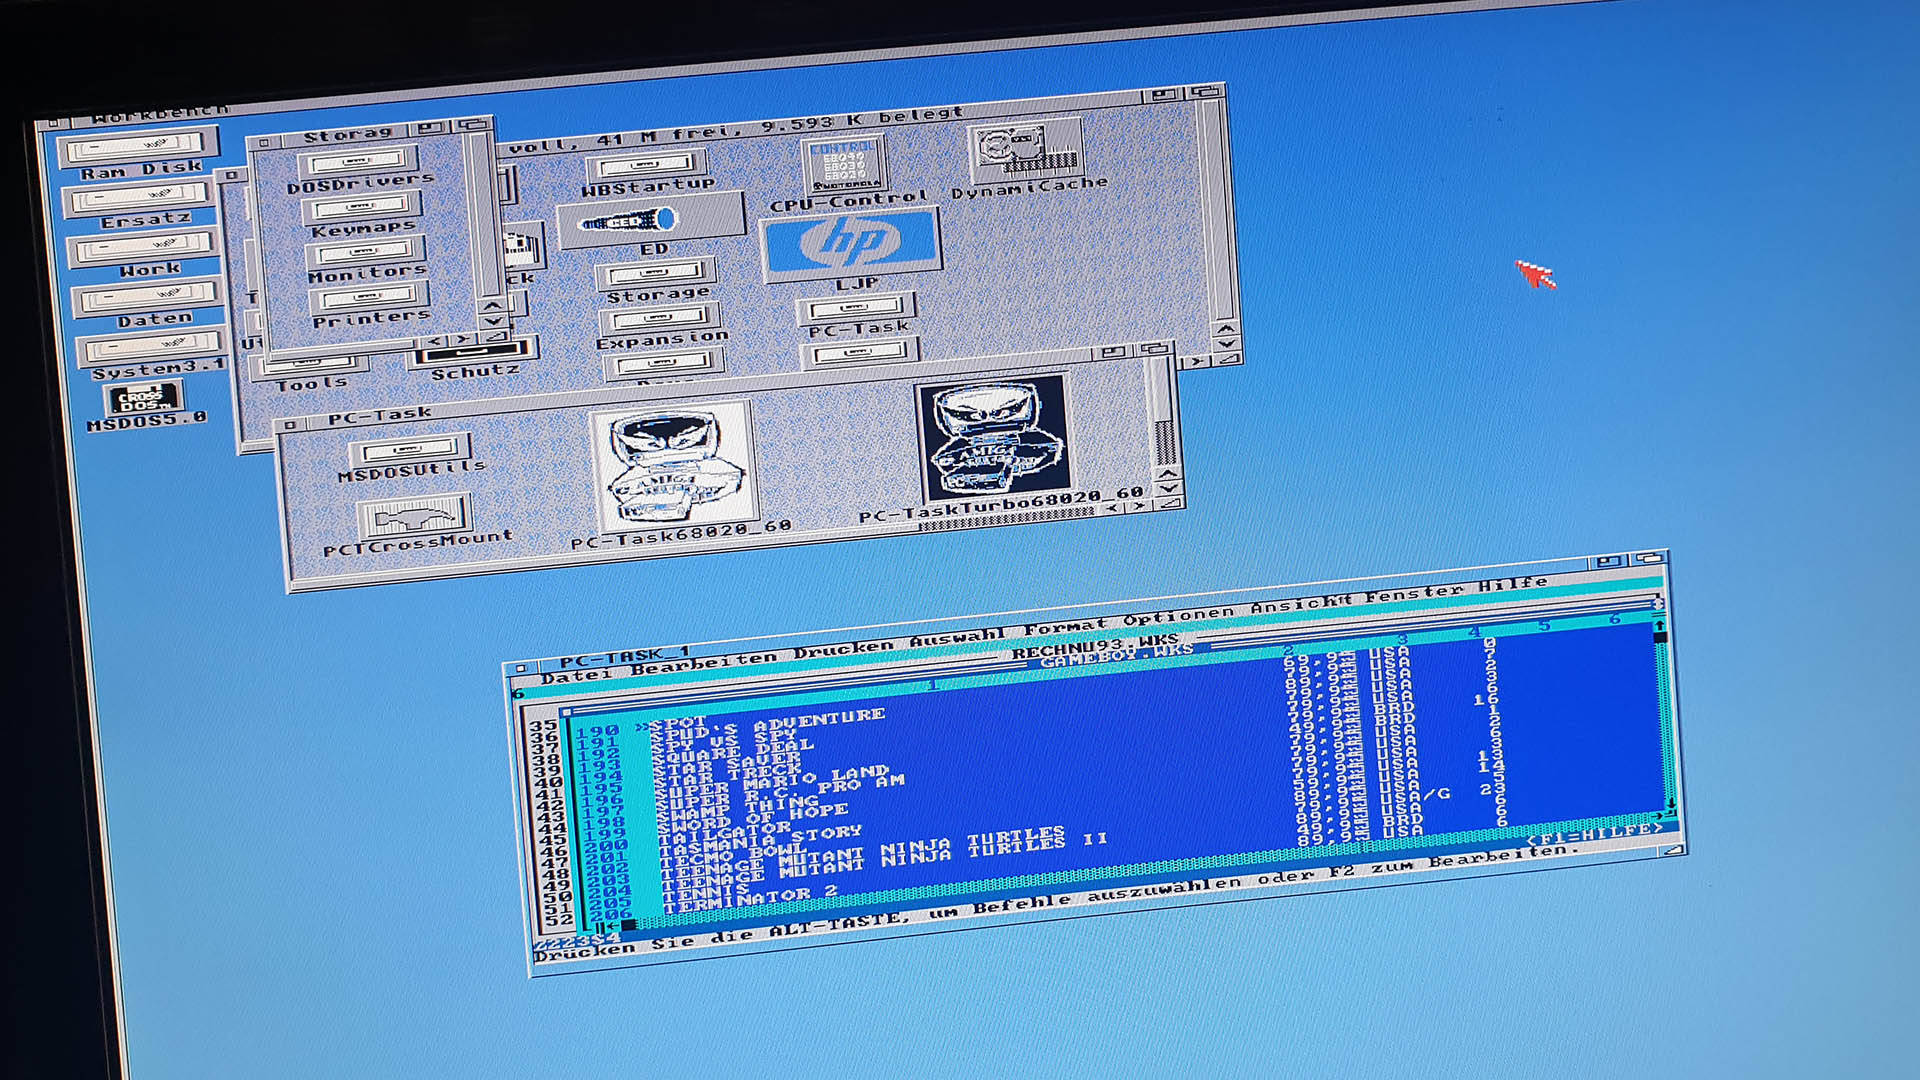Click the spreadsheet up arrow scroll button
Screen dimensions: 1920x1080
point(1659,626)
